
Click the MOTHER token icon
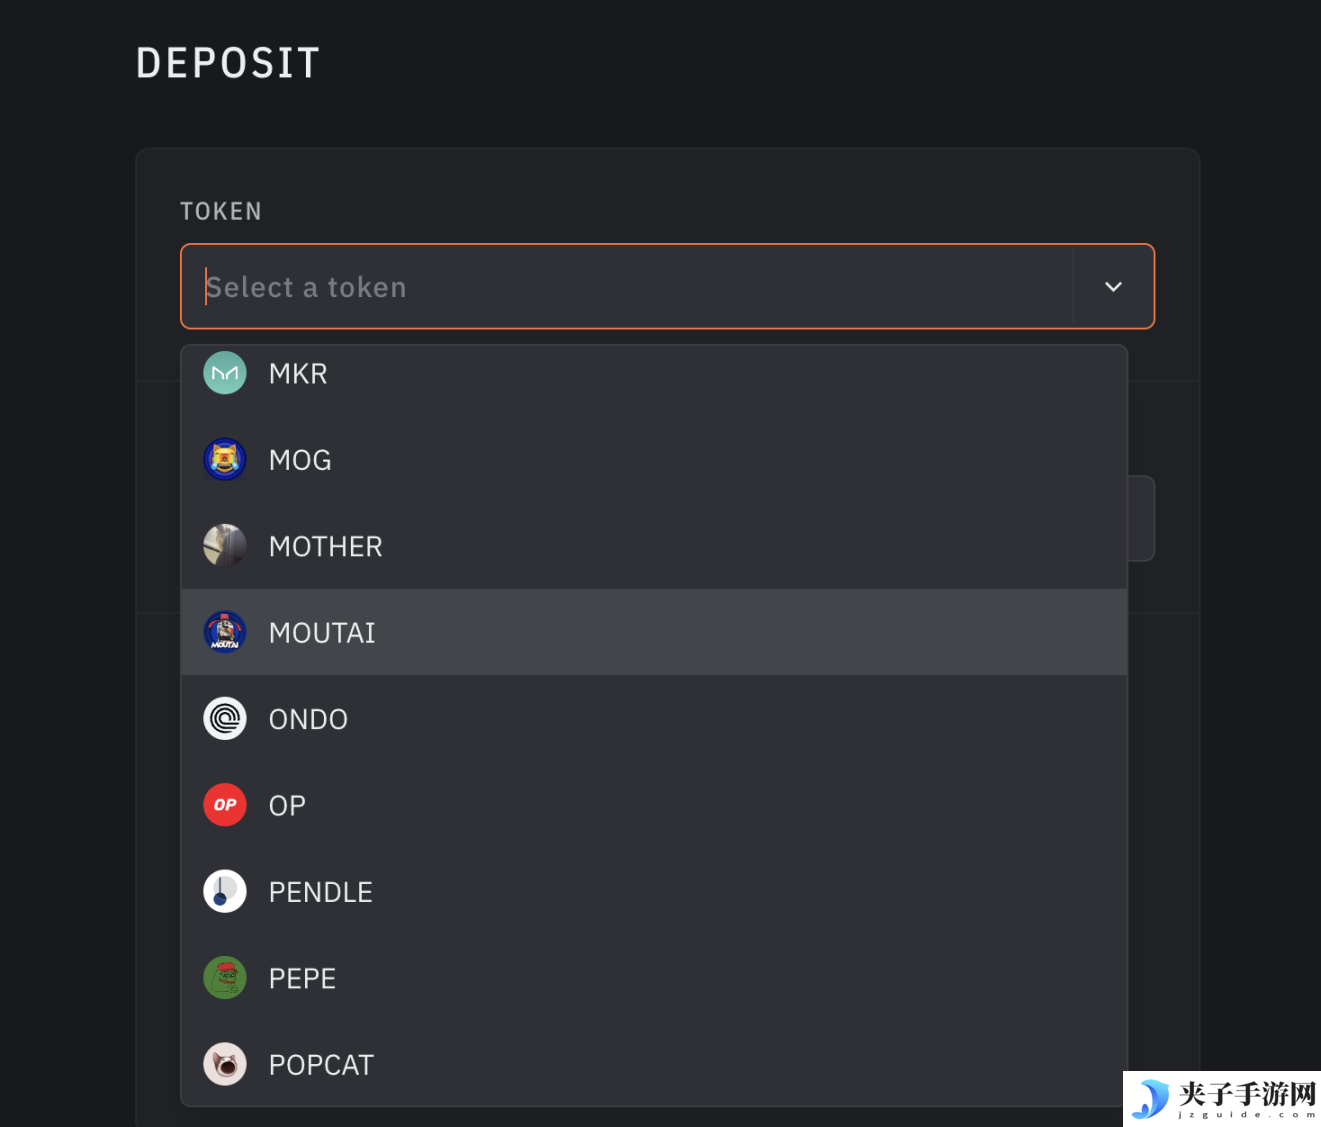tap(225, 546)
